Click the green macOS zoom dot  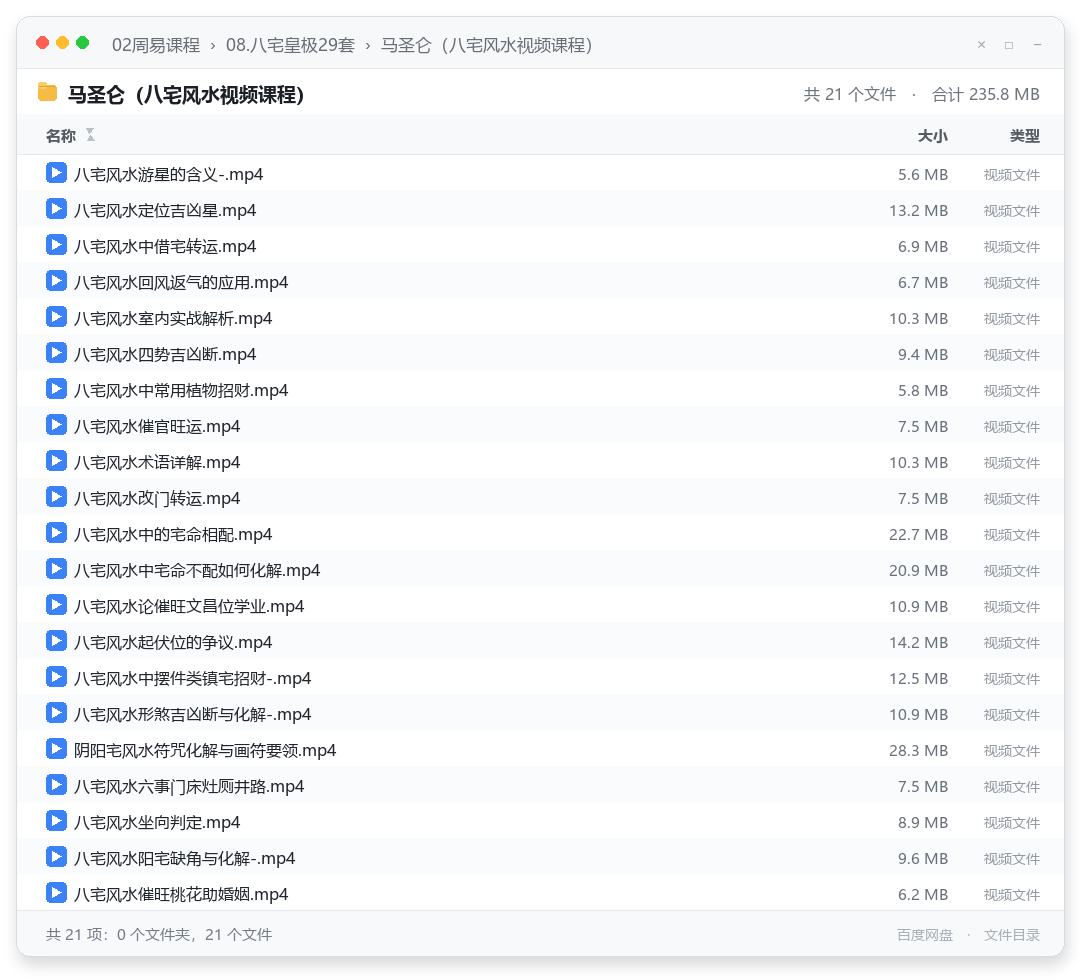(x=83, y=43)
